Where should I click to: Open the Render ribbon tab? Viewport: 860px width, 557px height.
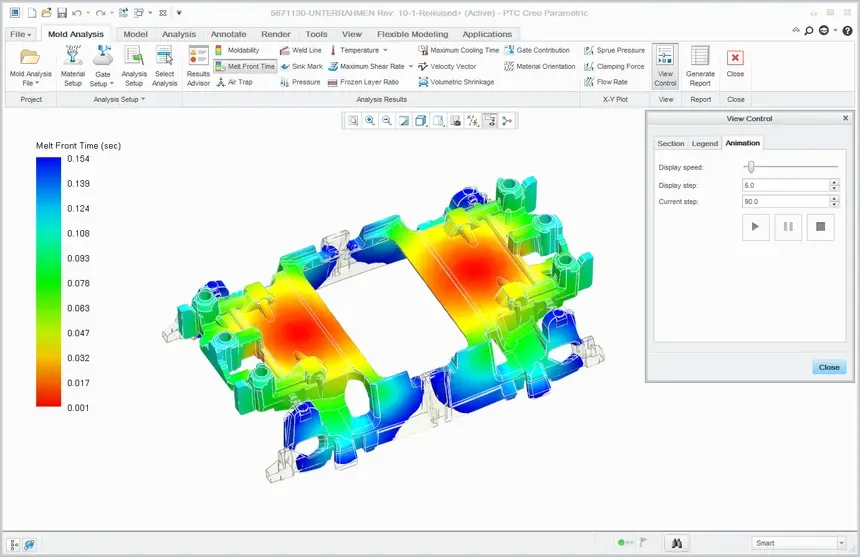[x=276, y=34]
